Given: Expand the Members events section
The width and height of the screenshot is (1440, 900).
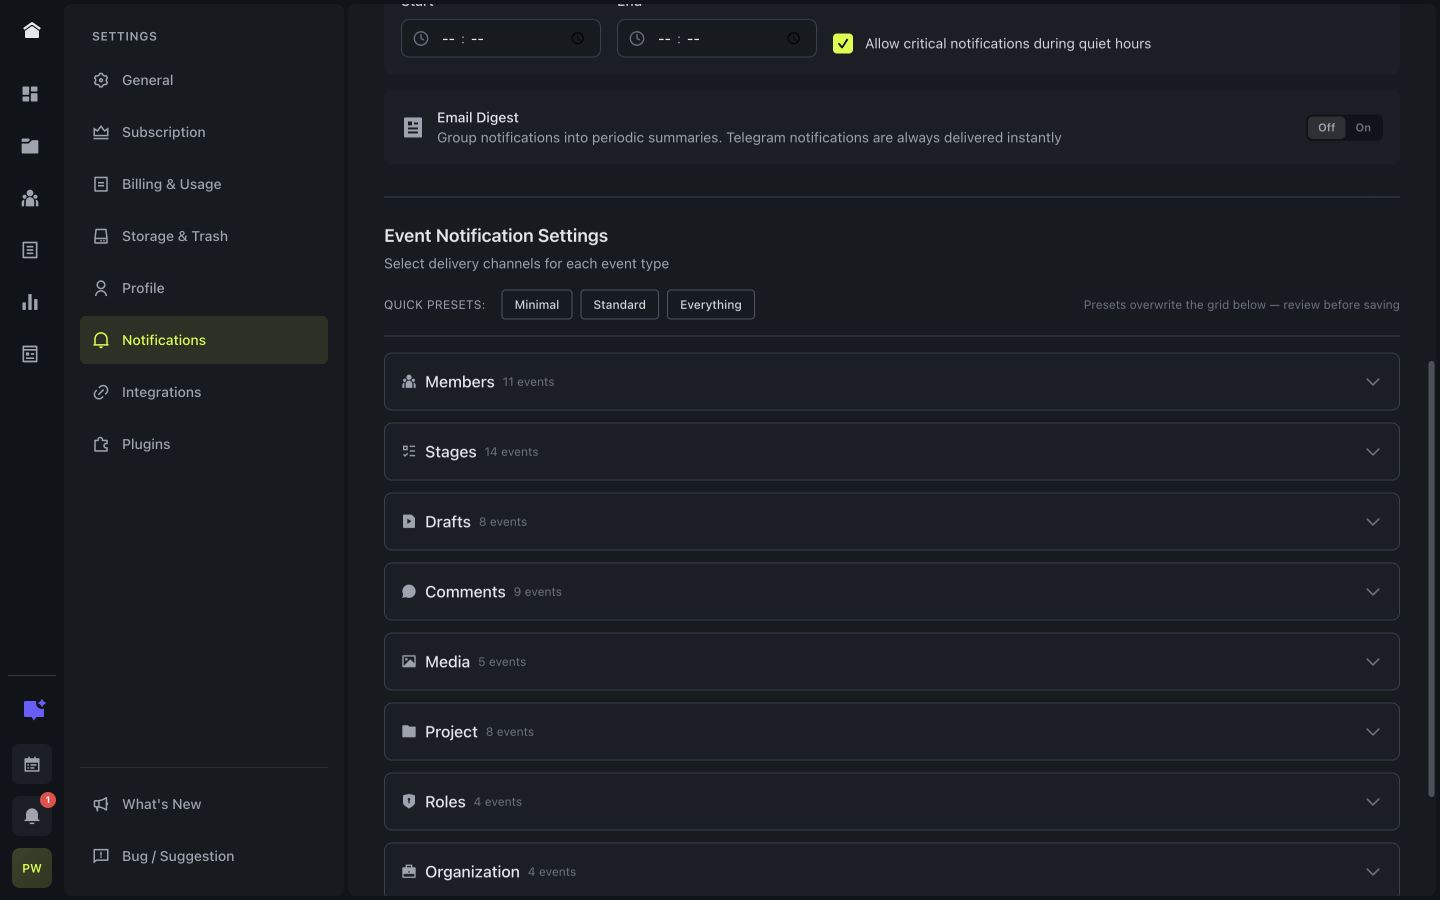Looking at the screenshot, I should [x=892, y=382].
